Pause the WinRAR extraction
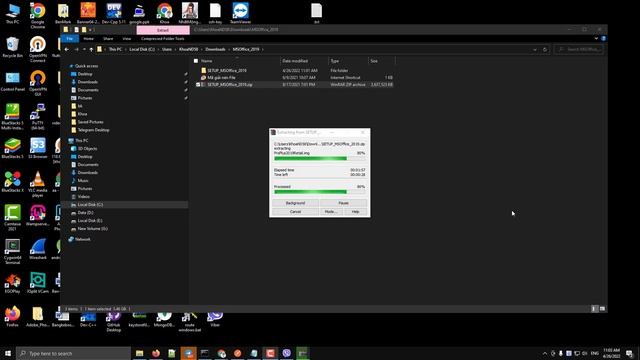The width and height of the screenshot is (640, 360). coord(343,203)
